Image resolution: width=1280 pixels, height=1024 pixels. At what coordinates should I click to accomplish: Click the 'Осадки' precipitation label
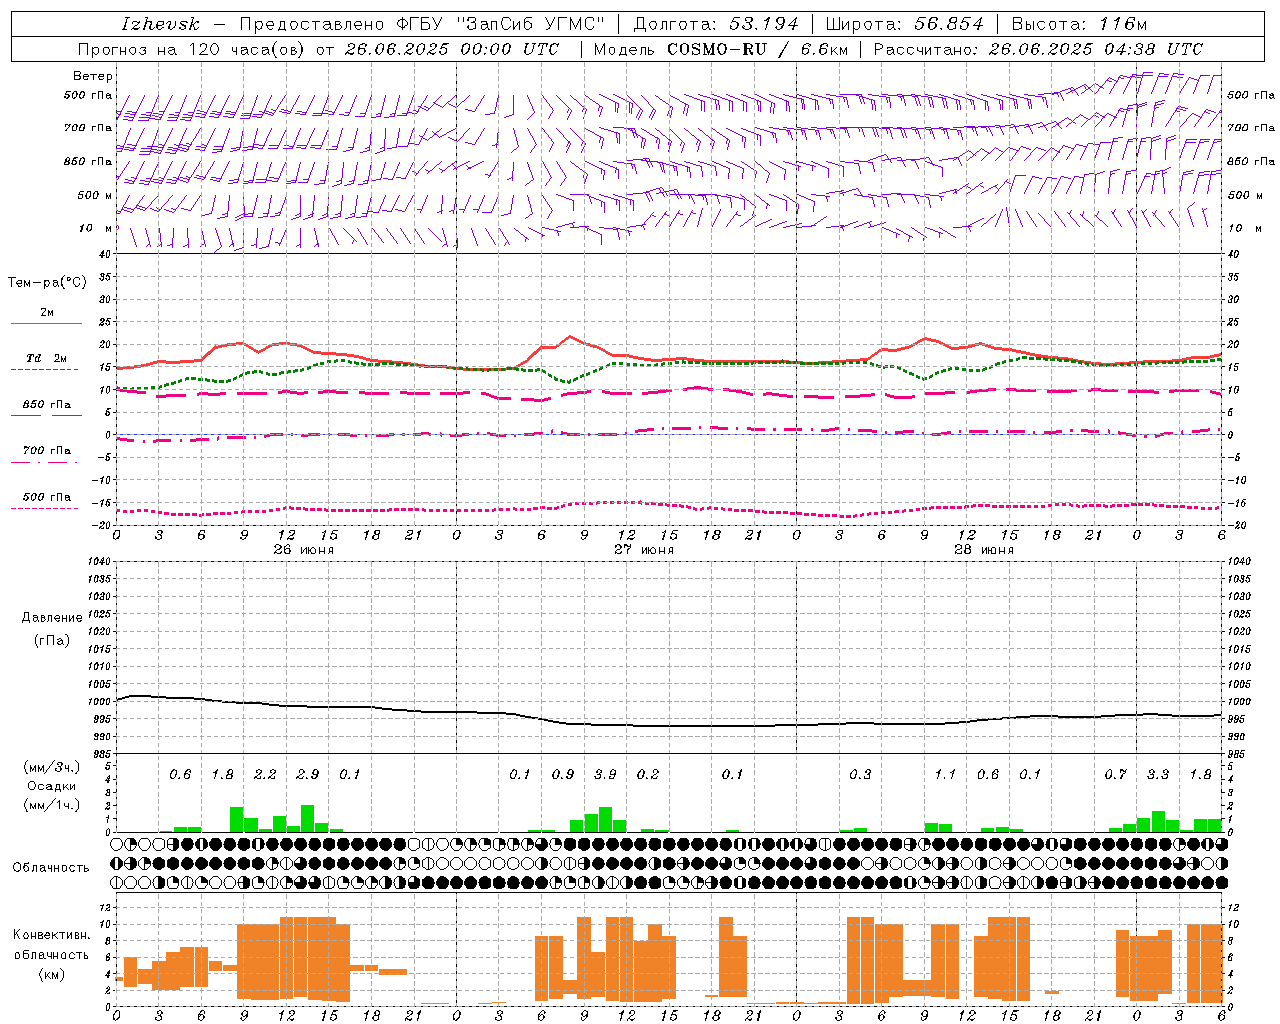51,786
